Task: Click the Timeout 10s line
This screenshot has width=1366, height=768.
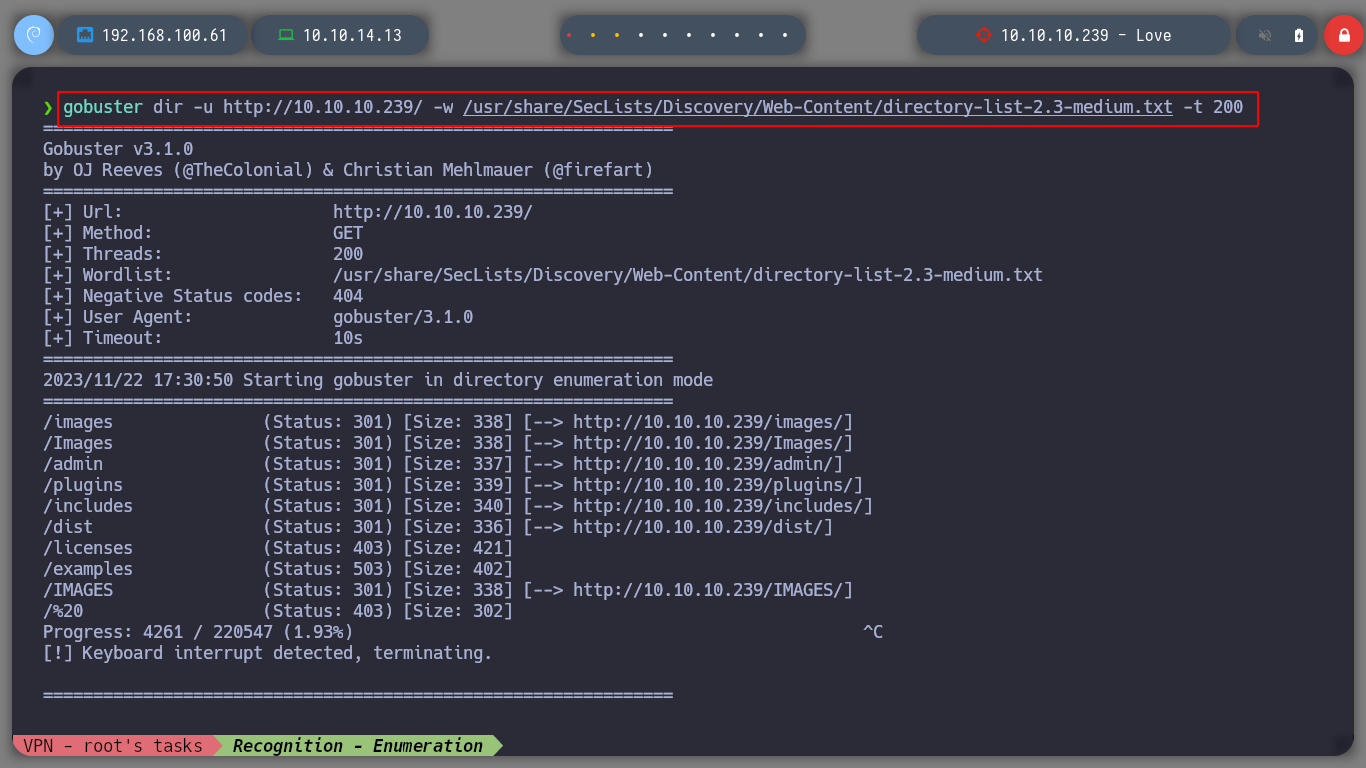Action: click(203, 338)
